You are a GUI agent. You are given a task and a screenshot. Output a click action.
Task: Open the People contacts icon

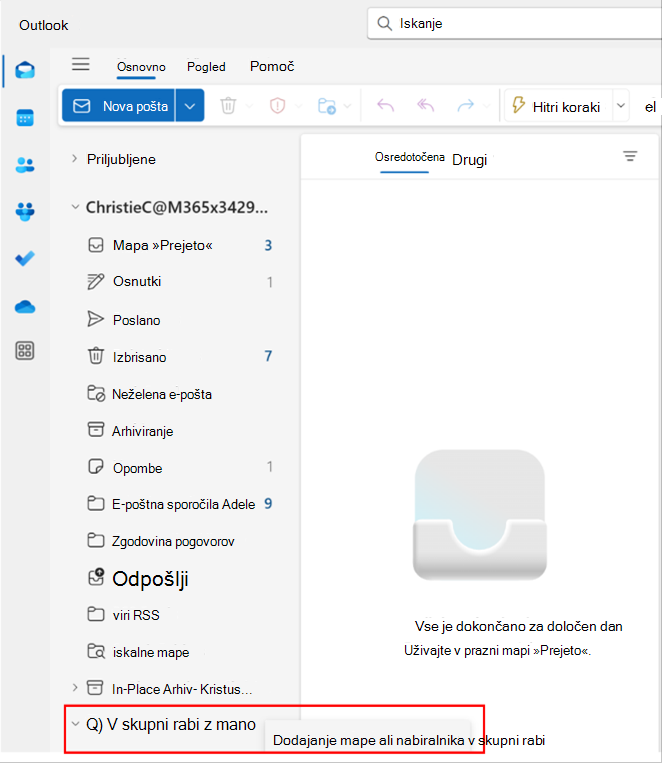(25, 165)
